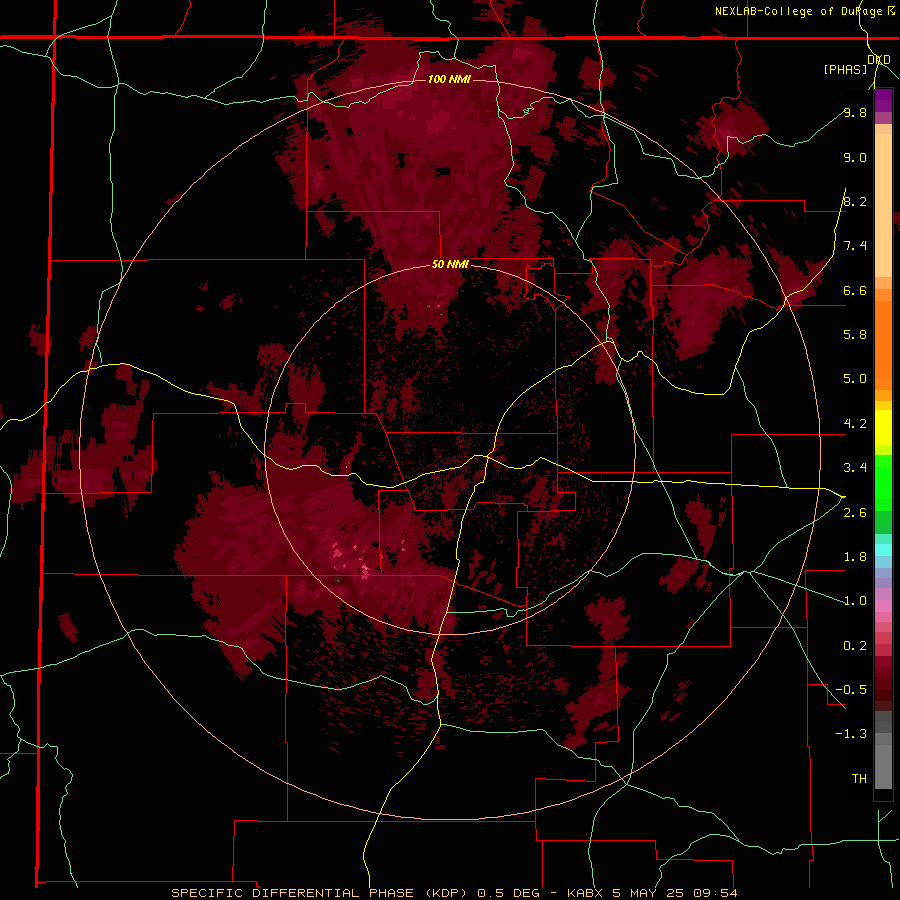Click the 5.8 scale label
The image size is (900, 900).
(855, 335)
